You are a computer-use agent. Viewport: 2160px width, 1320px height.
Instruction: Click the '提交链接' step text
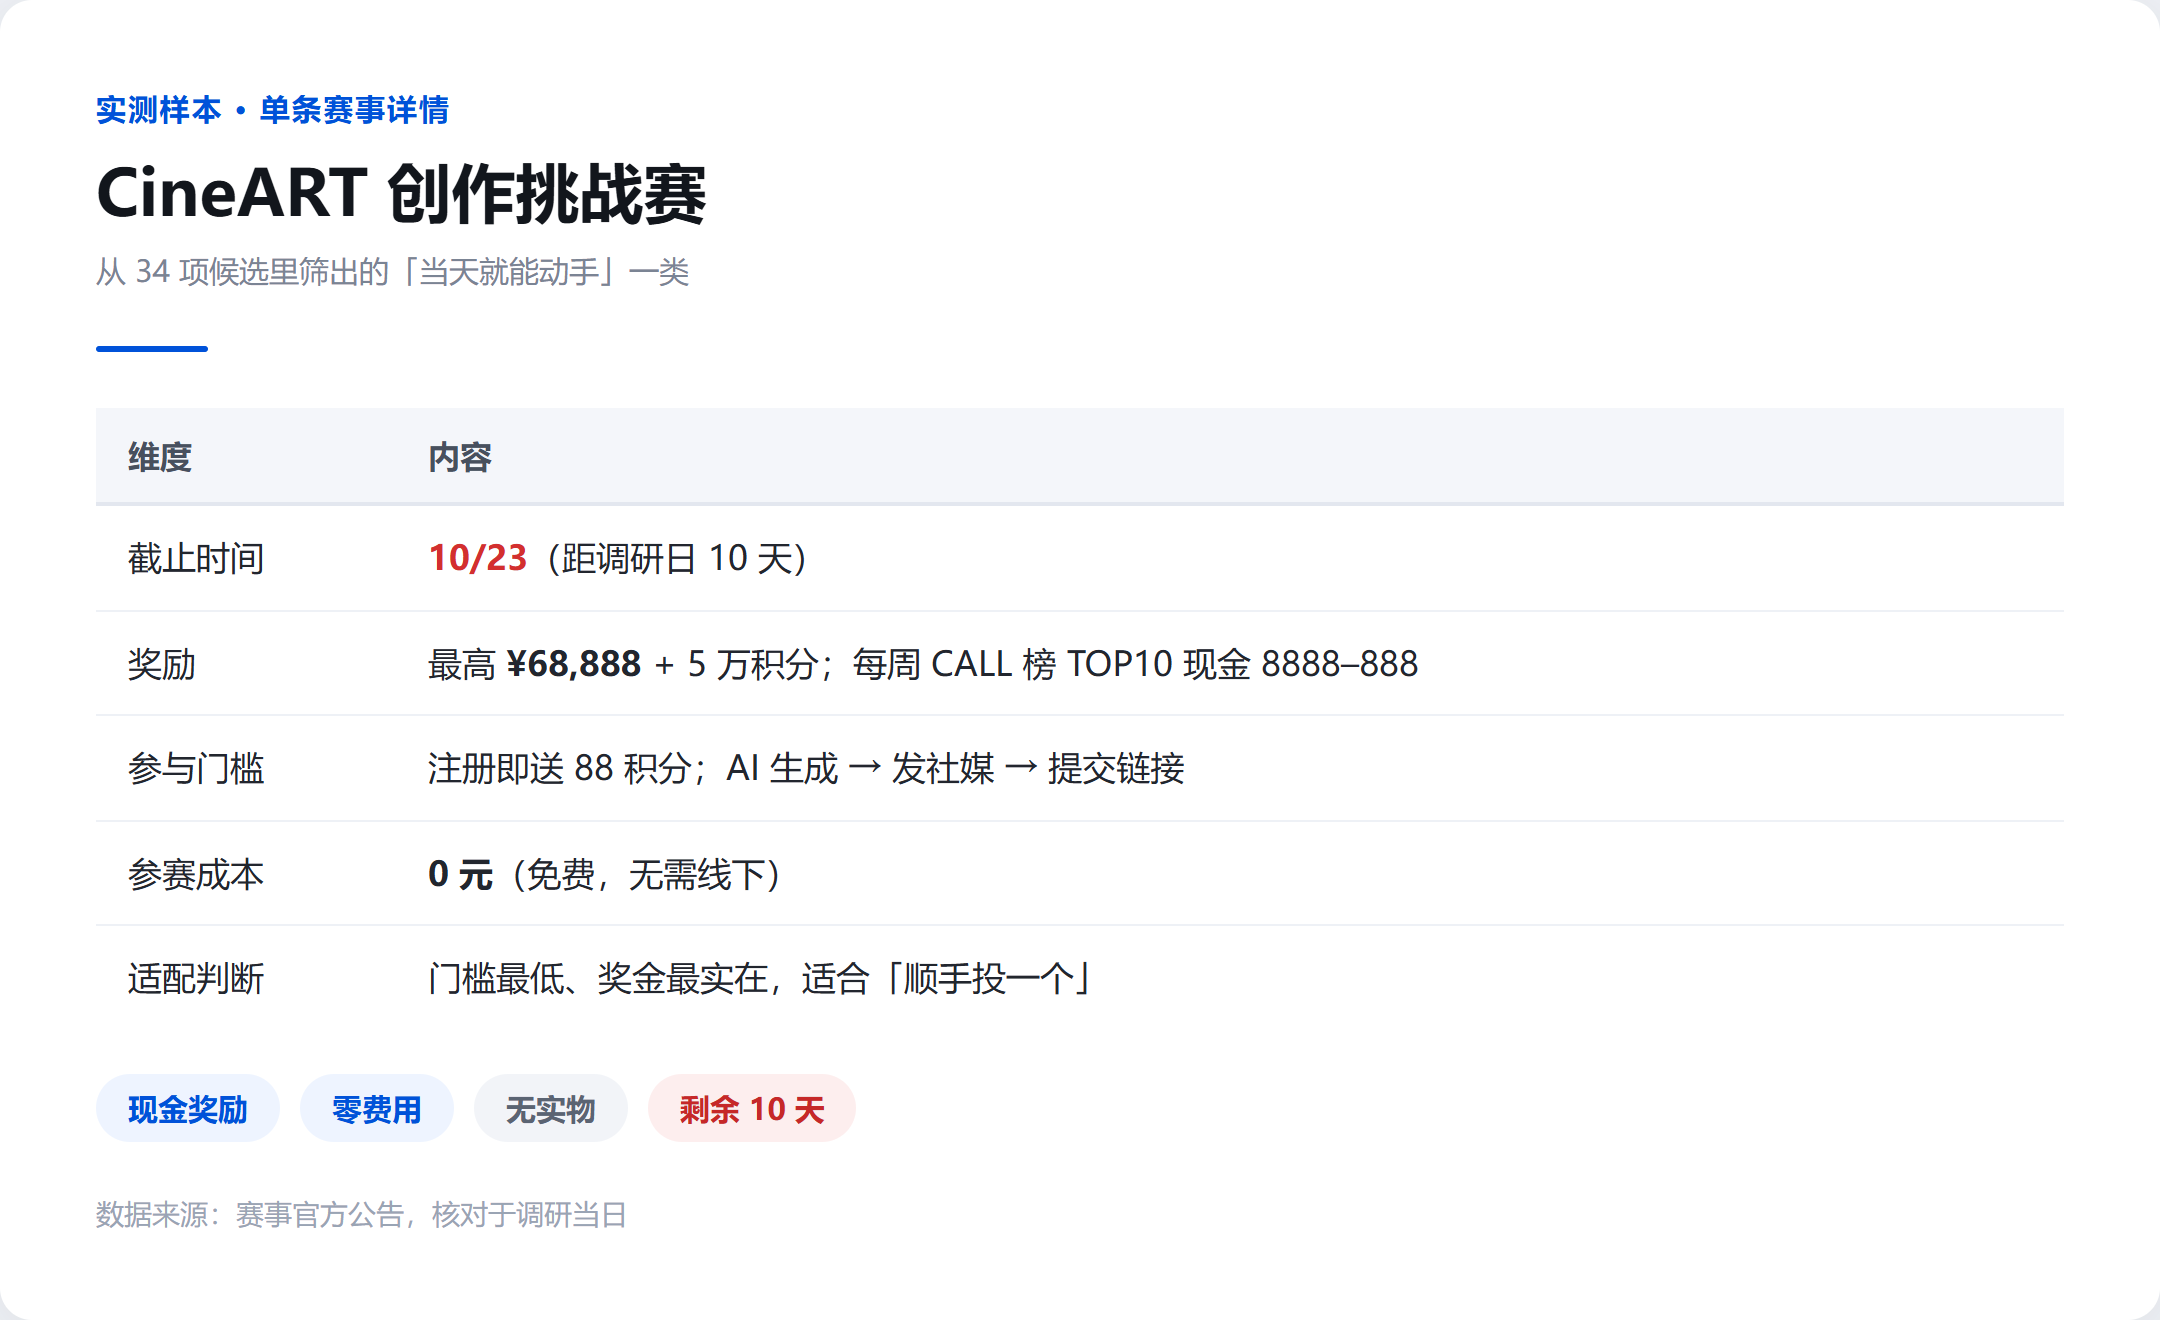pyautogui.click(x=1116, y=769)
